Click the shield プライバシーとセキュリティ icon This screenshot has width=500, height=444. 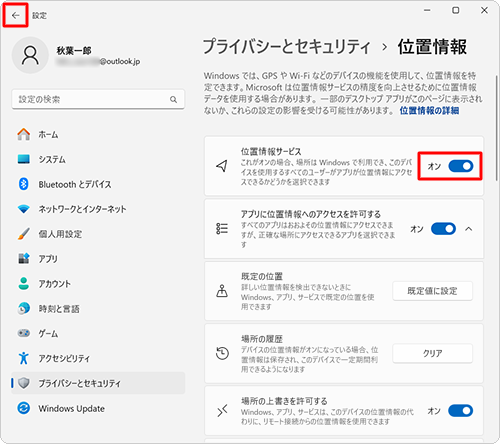(x=24, y=383)
